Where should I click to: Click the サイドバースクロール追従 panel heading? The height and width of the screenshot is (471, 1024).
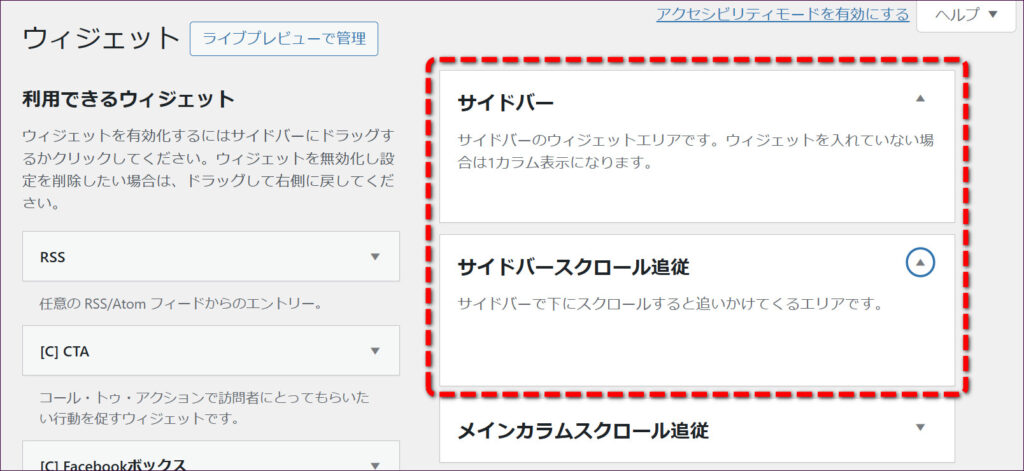573,267
